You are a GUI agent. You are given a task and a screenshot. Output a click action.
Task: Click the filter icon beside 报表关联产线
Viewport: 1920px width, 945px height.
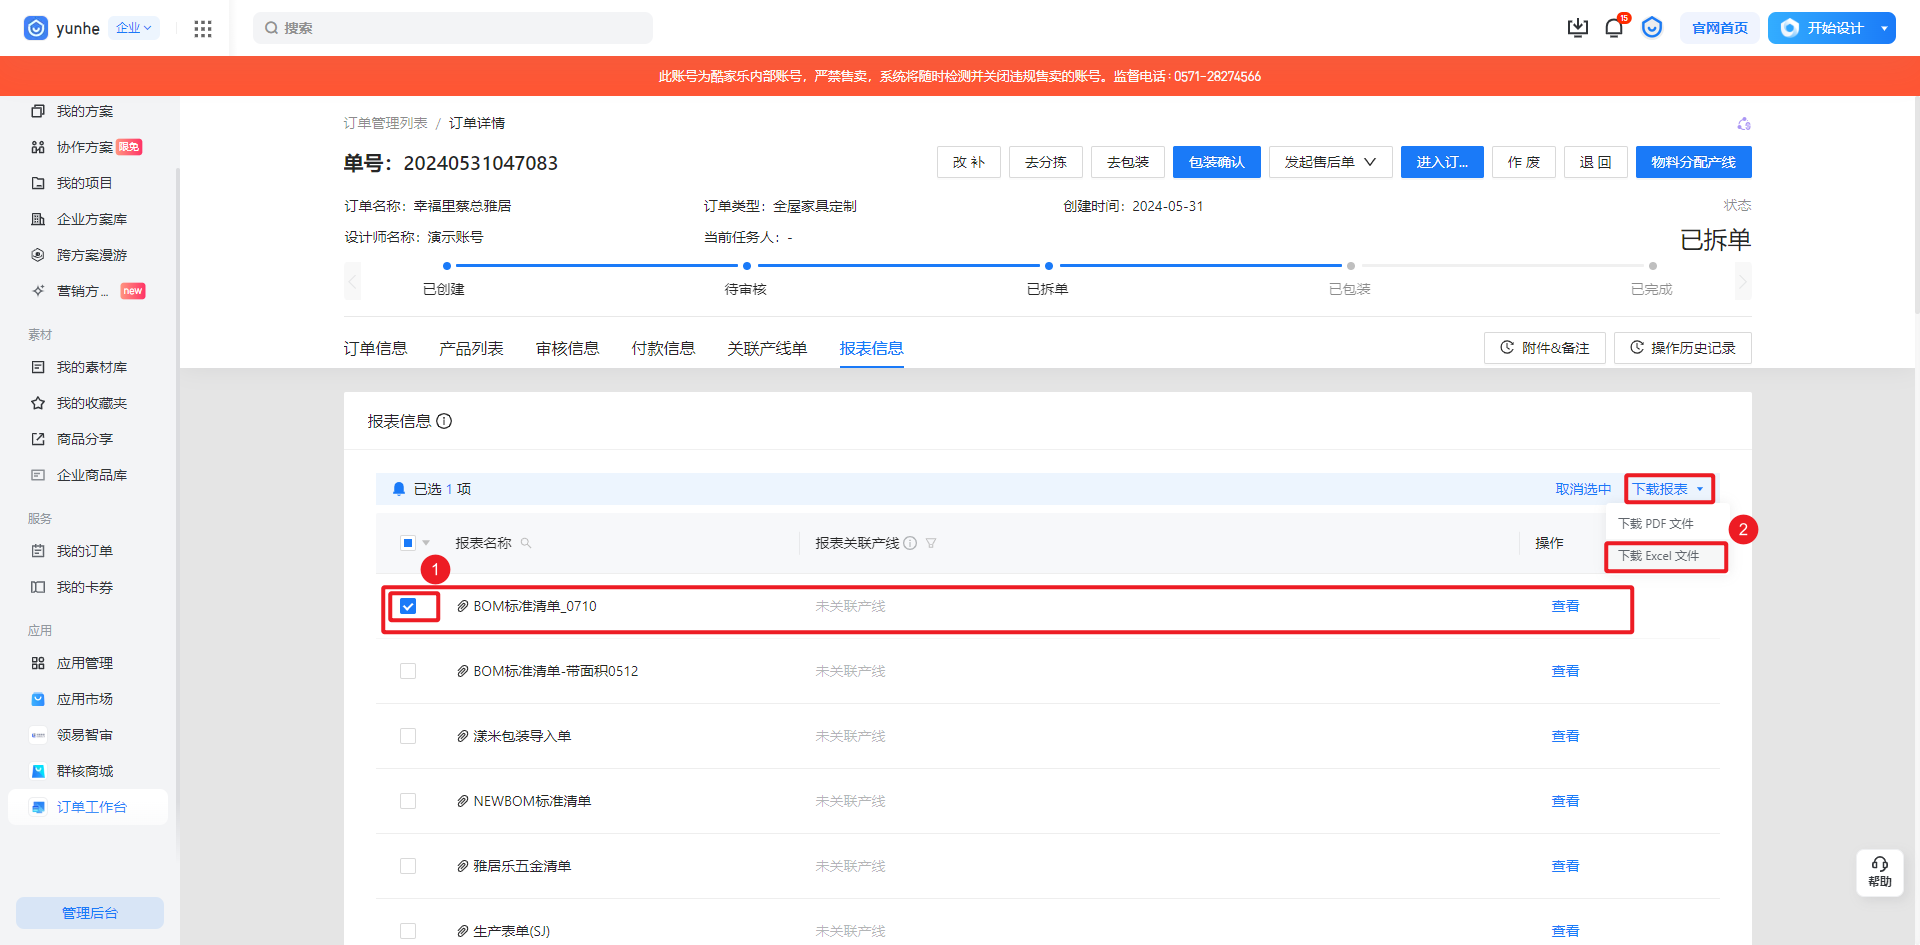[931, 543]
